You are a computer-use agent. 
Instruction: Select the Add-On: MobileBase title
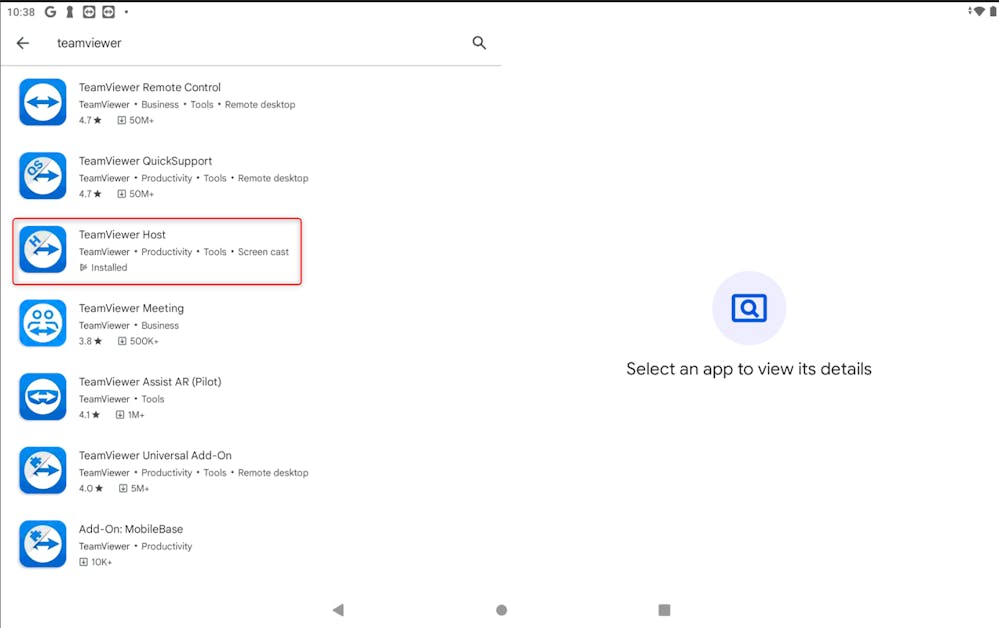[131, 529]
